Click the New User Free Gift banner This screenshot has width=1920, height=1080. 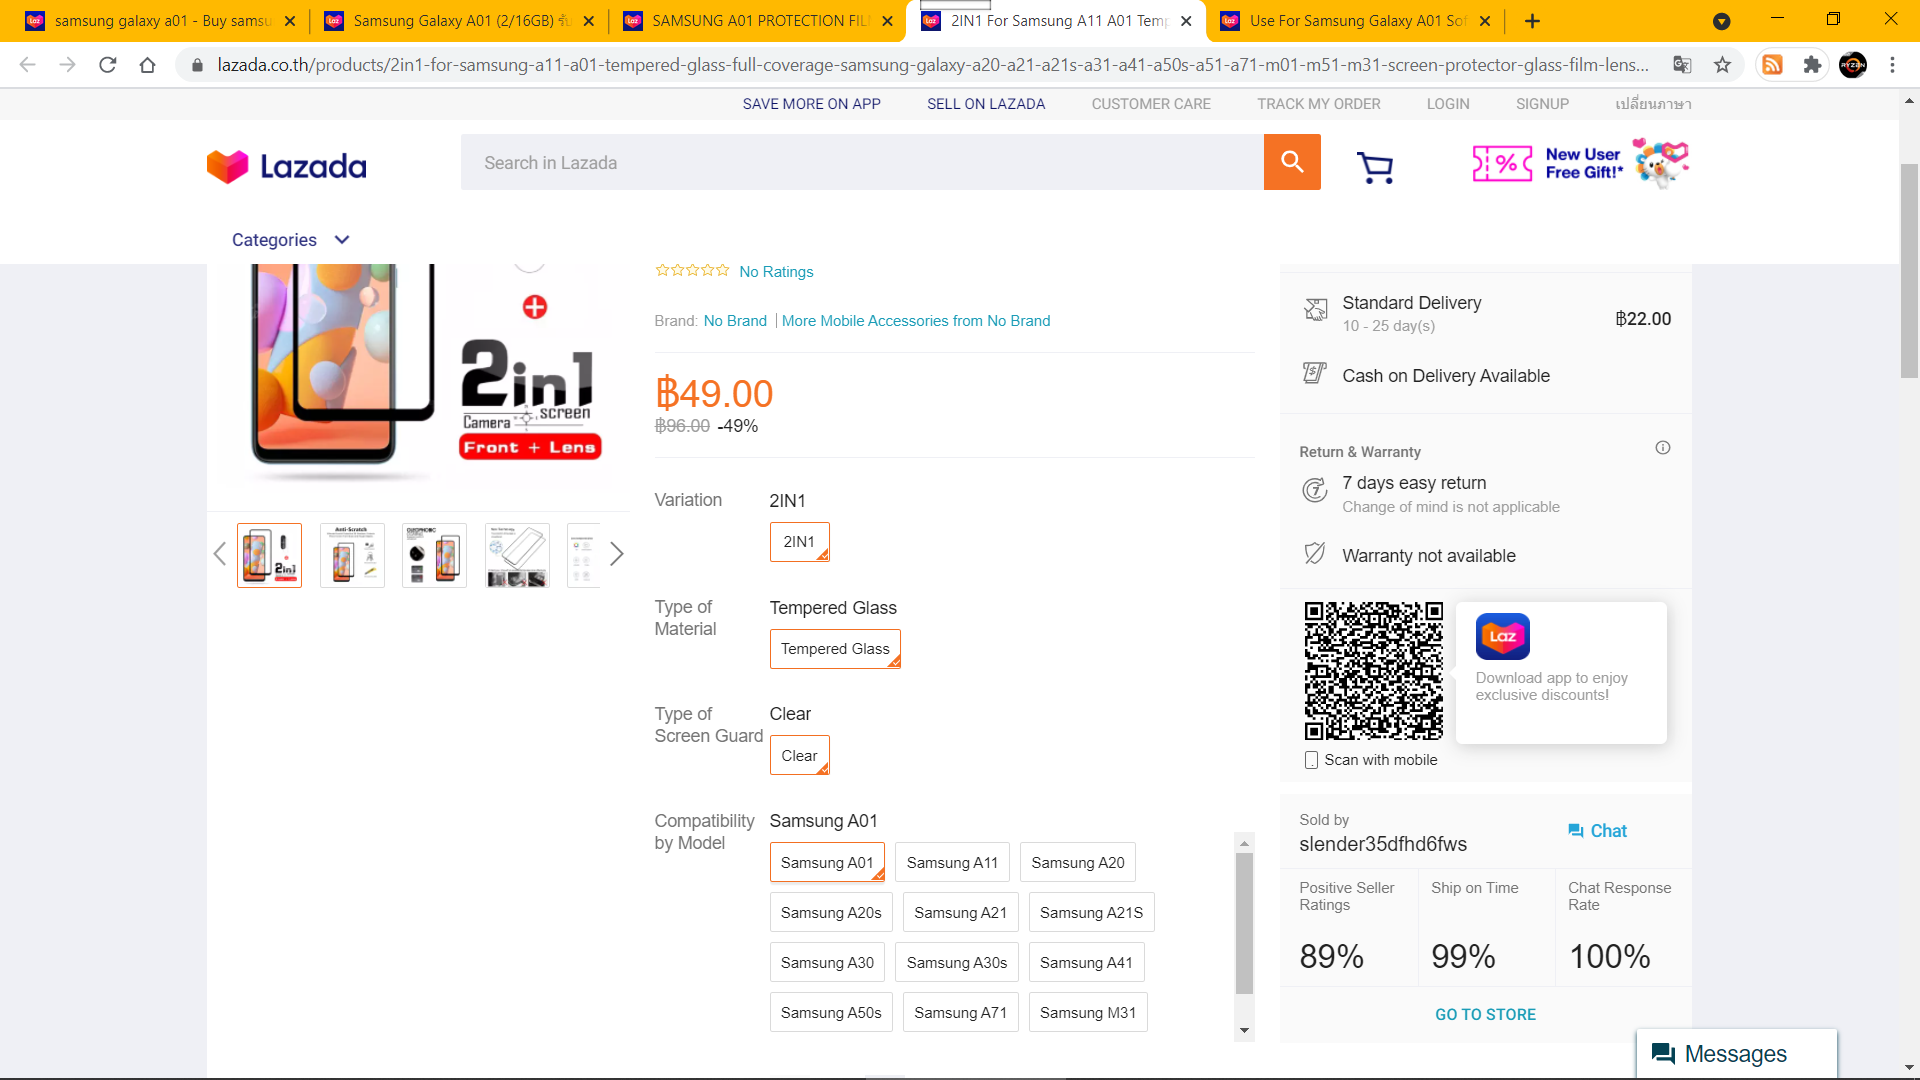coord(1580,163)
